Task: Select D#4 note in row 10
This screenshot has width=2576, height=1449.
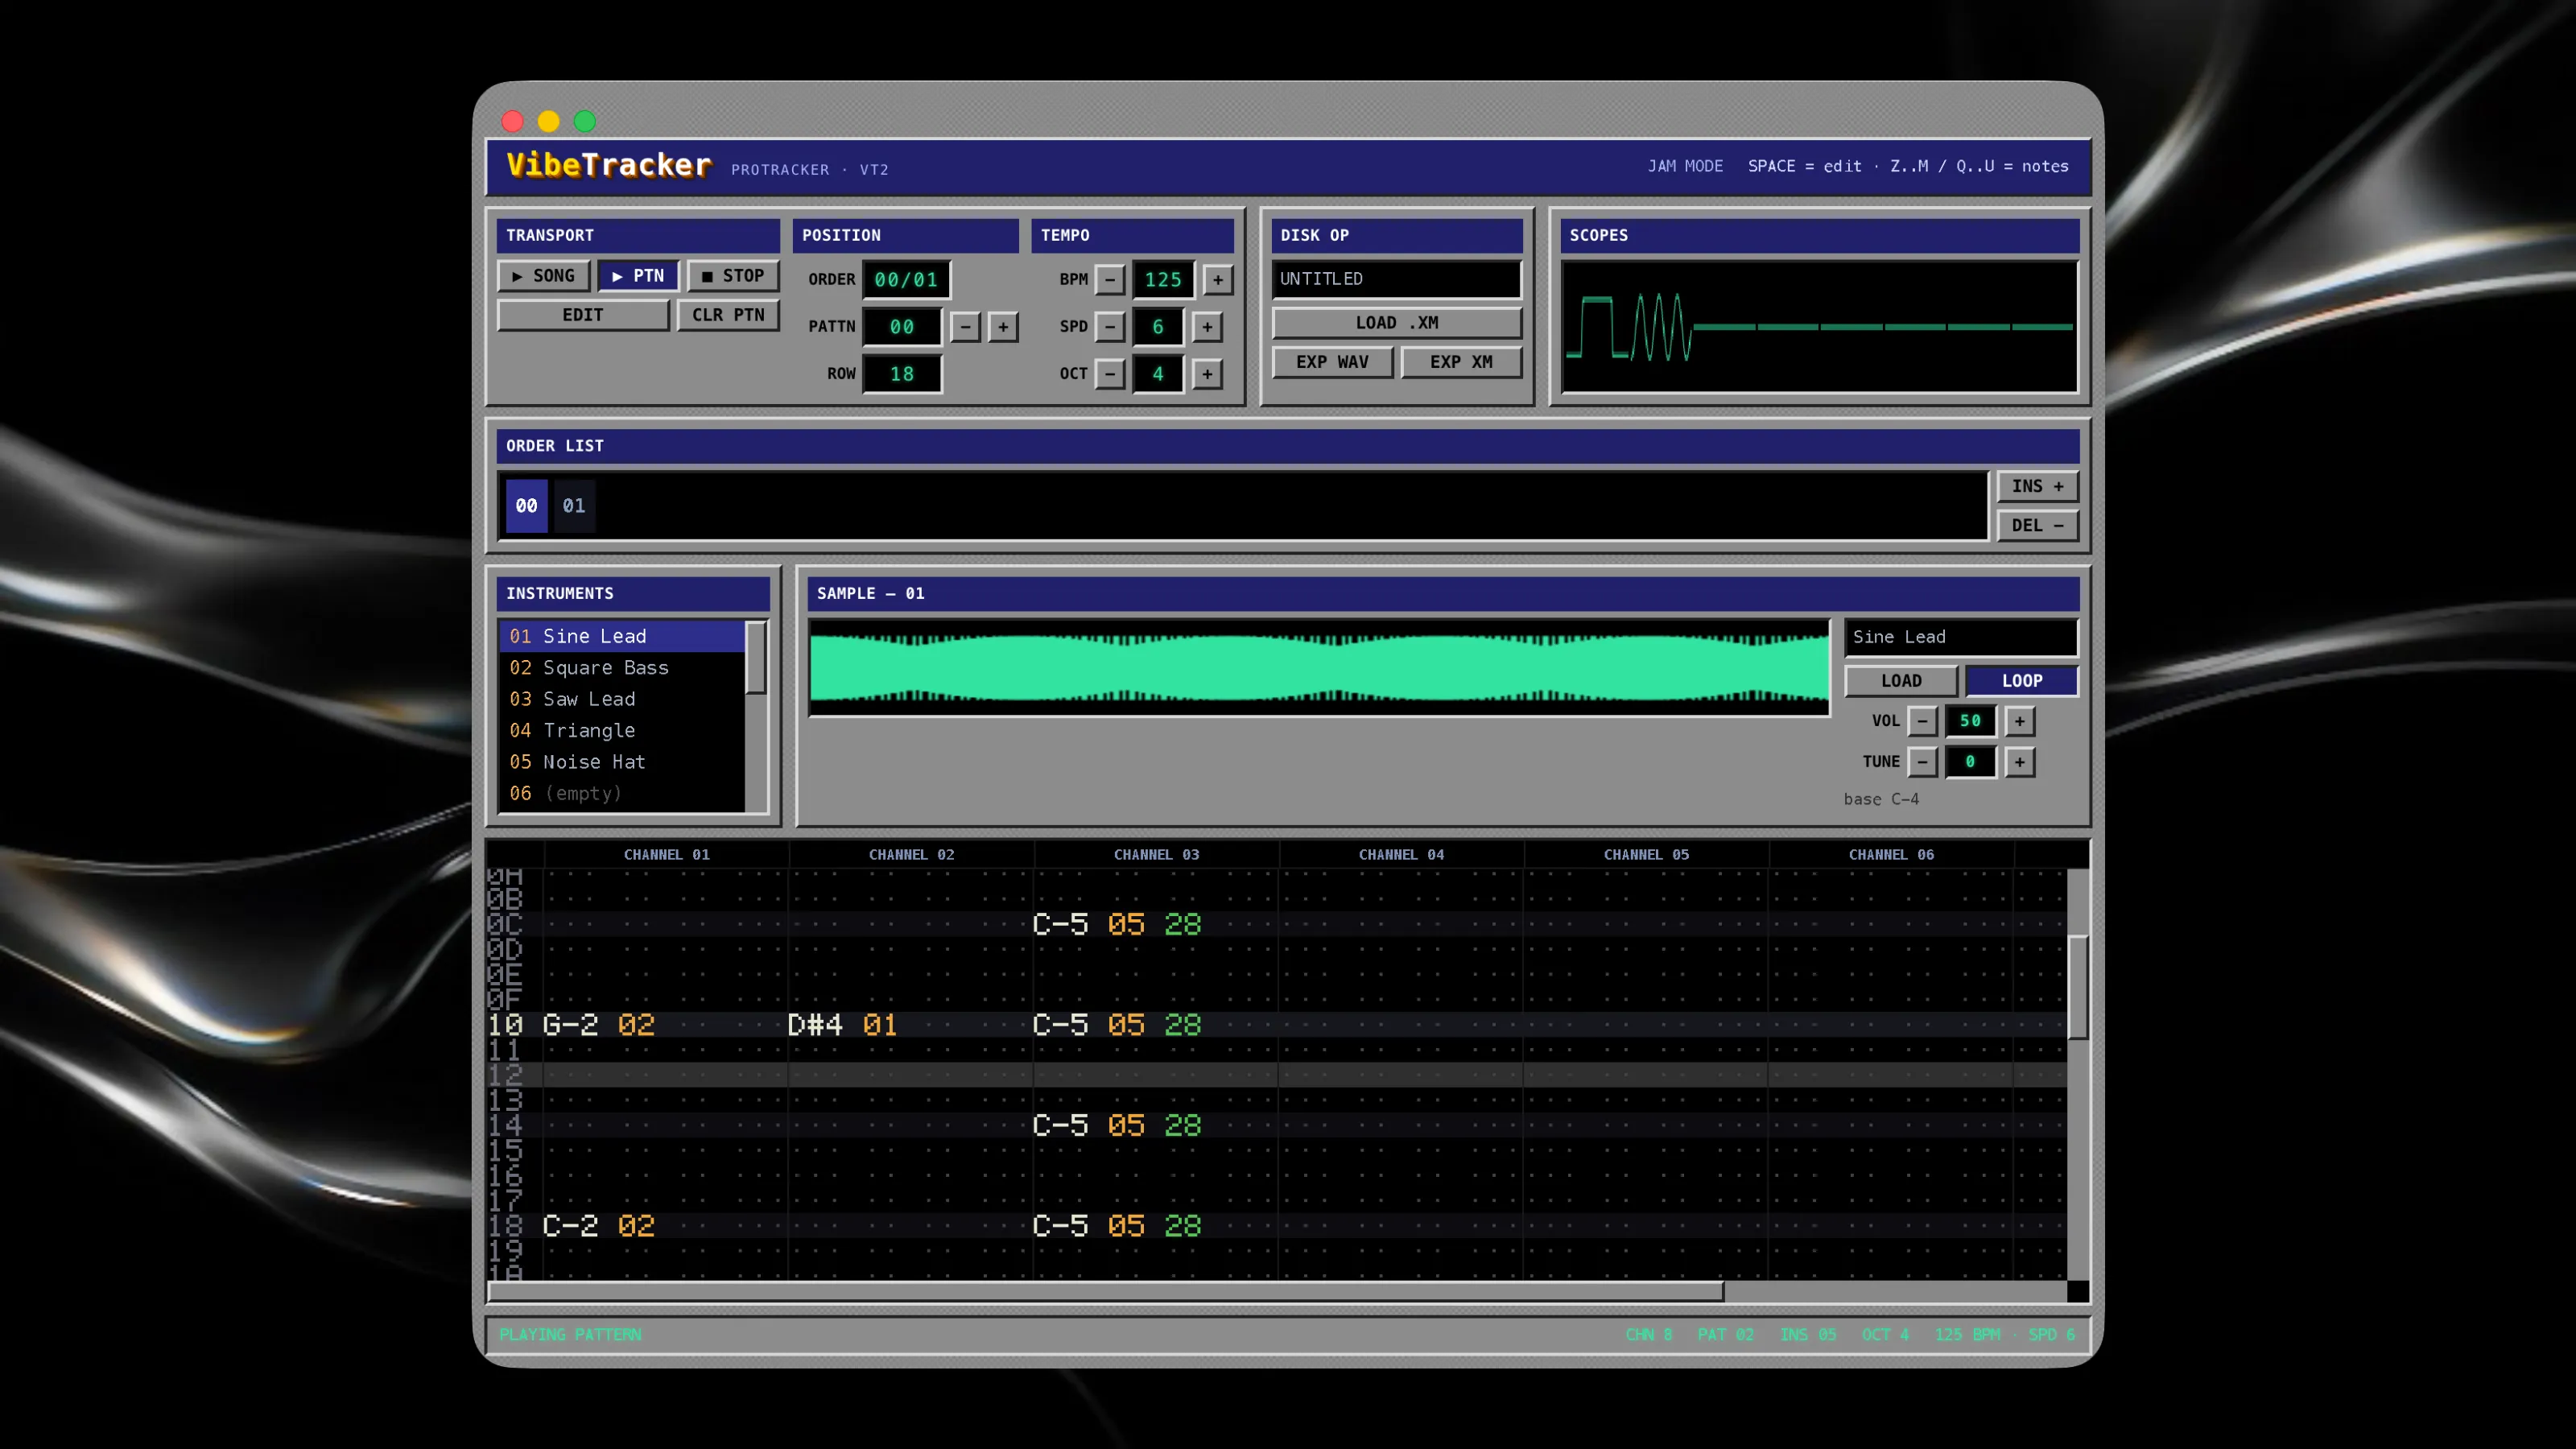Action: pyautogui.click(x=815, y=1025)
